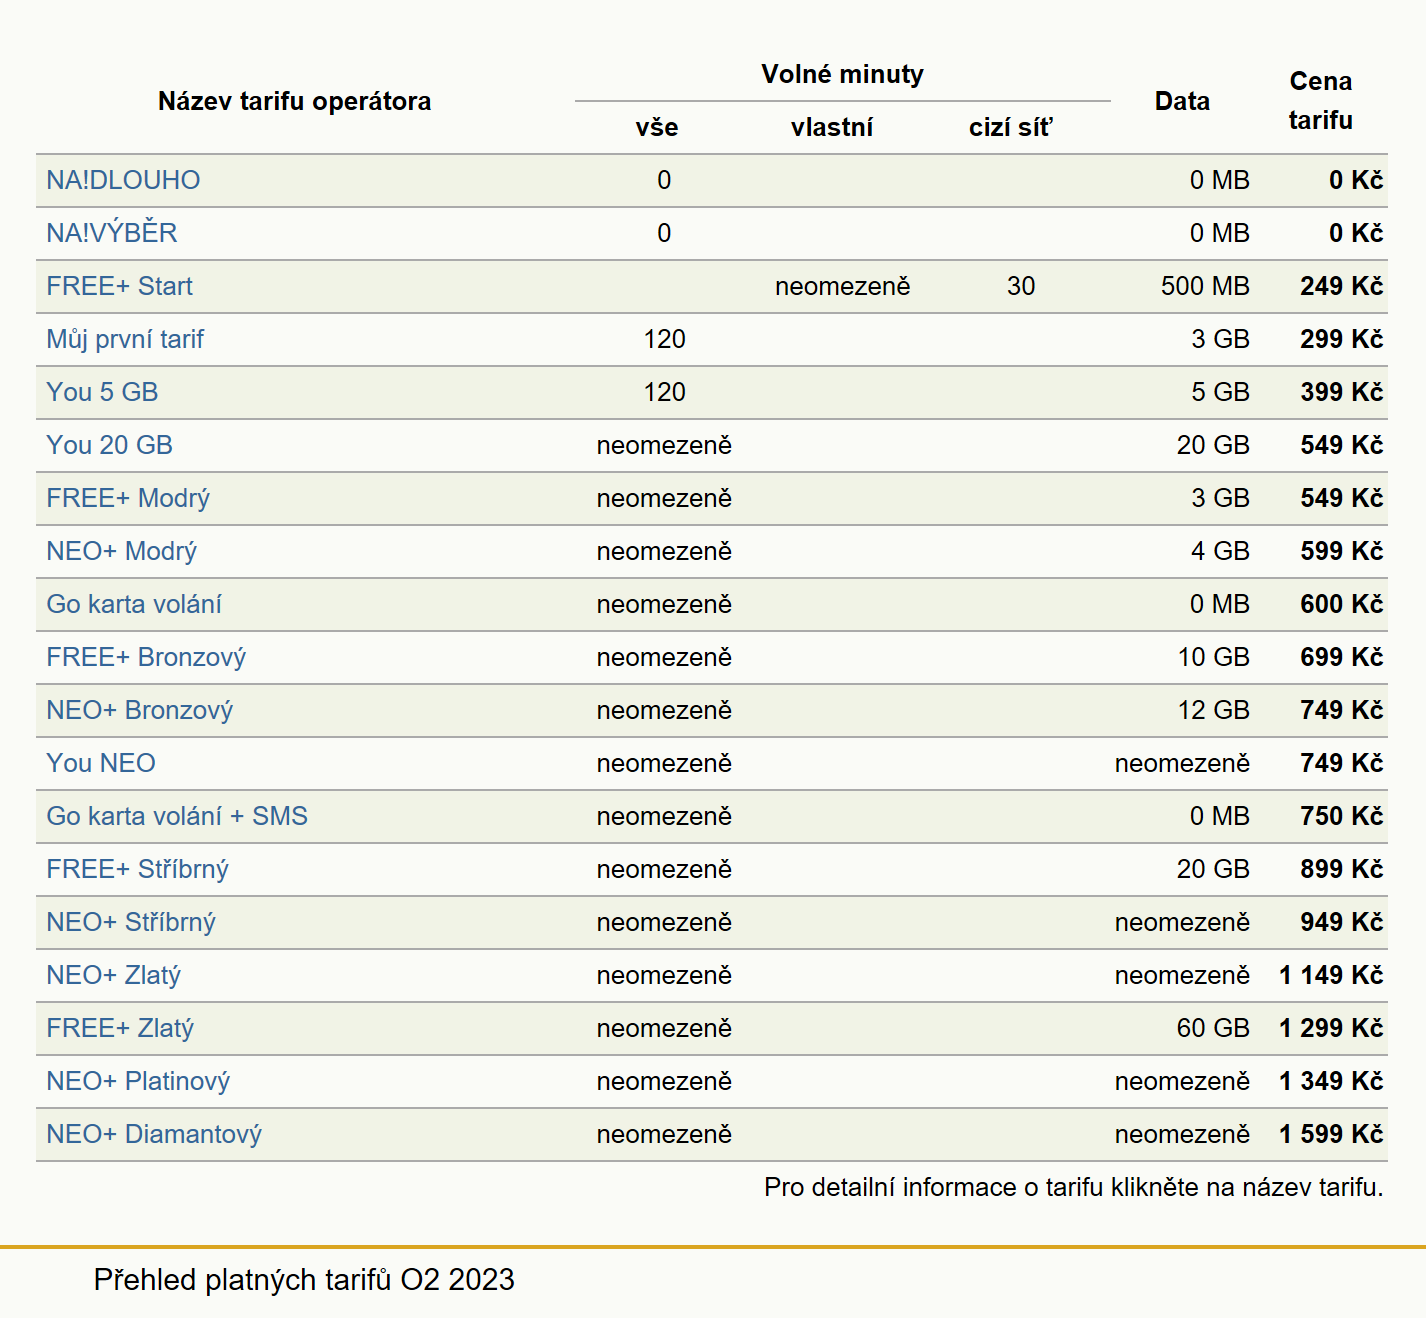Select the 10 GB data cell
Viewport: 1426px width, 1318px height.
(1213, 657)
